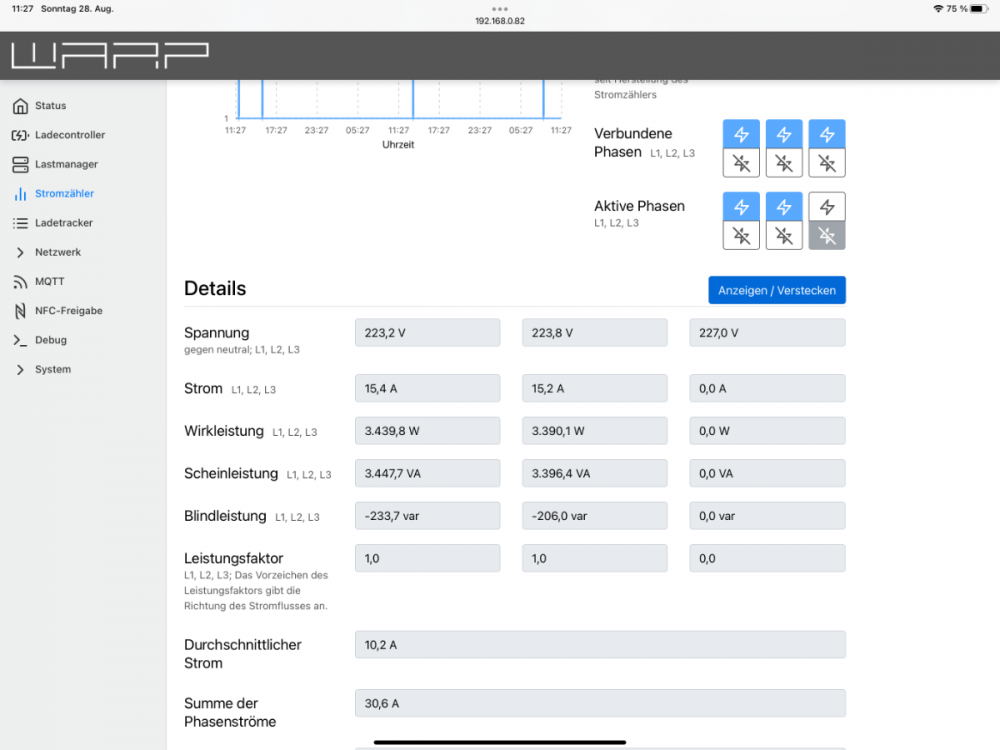Toggle the L1 connected phase indicator
This screenshot has height=750, width=1000.
741,134
